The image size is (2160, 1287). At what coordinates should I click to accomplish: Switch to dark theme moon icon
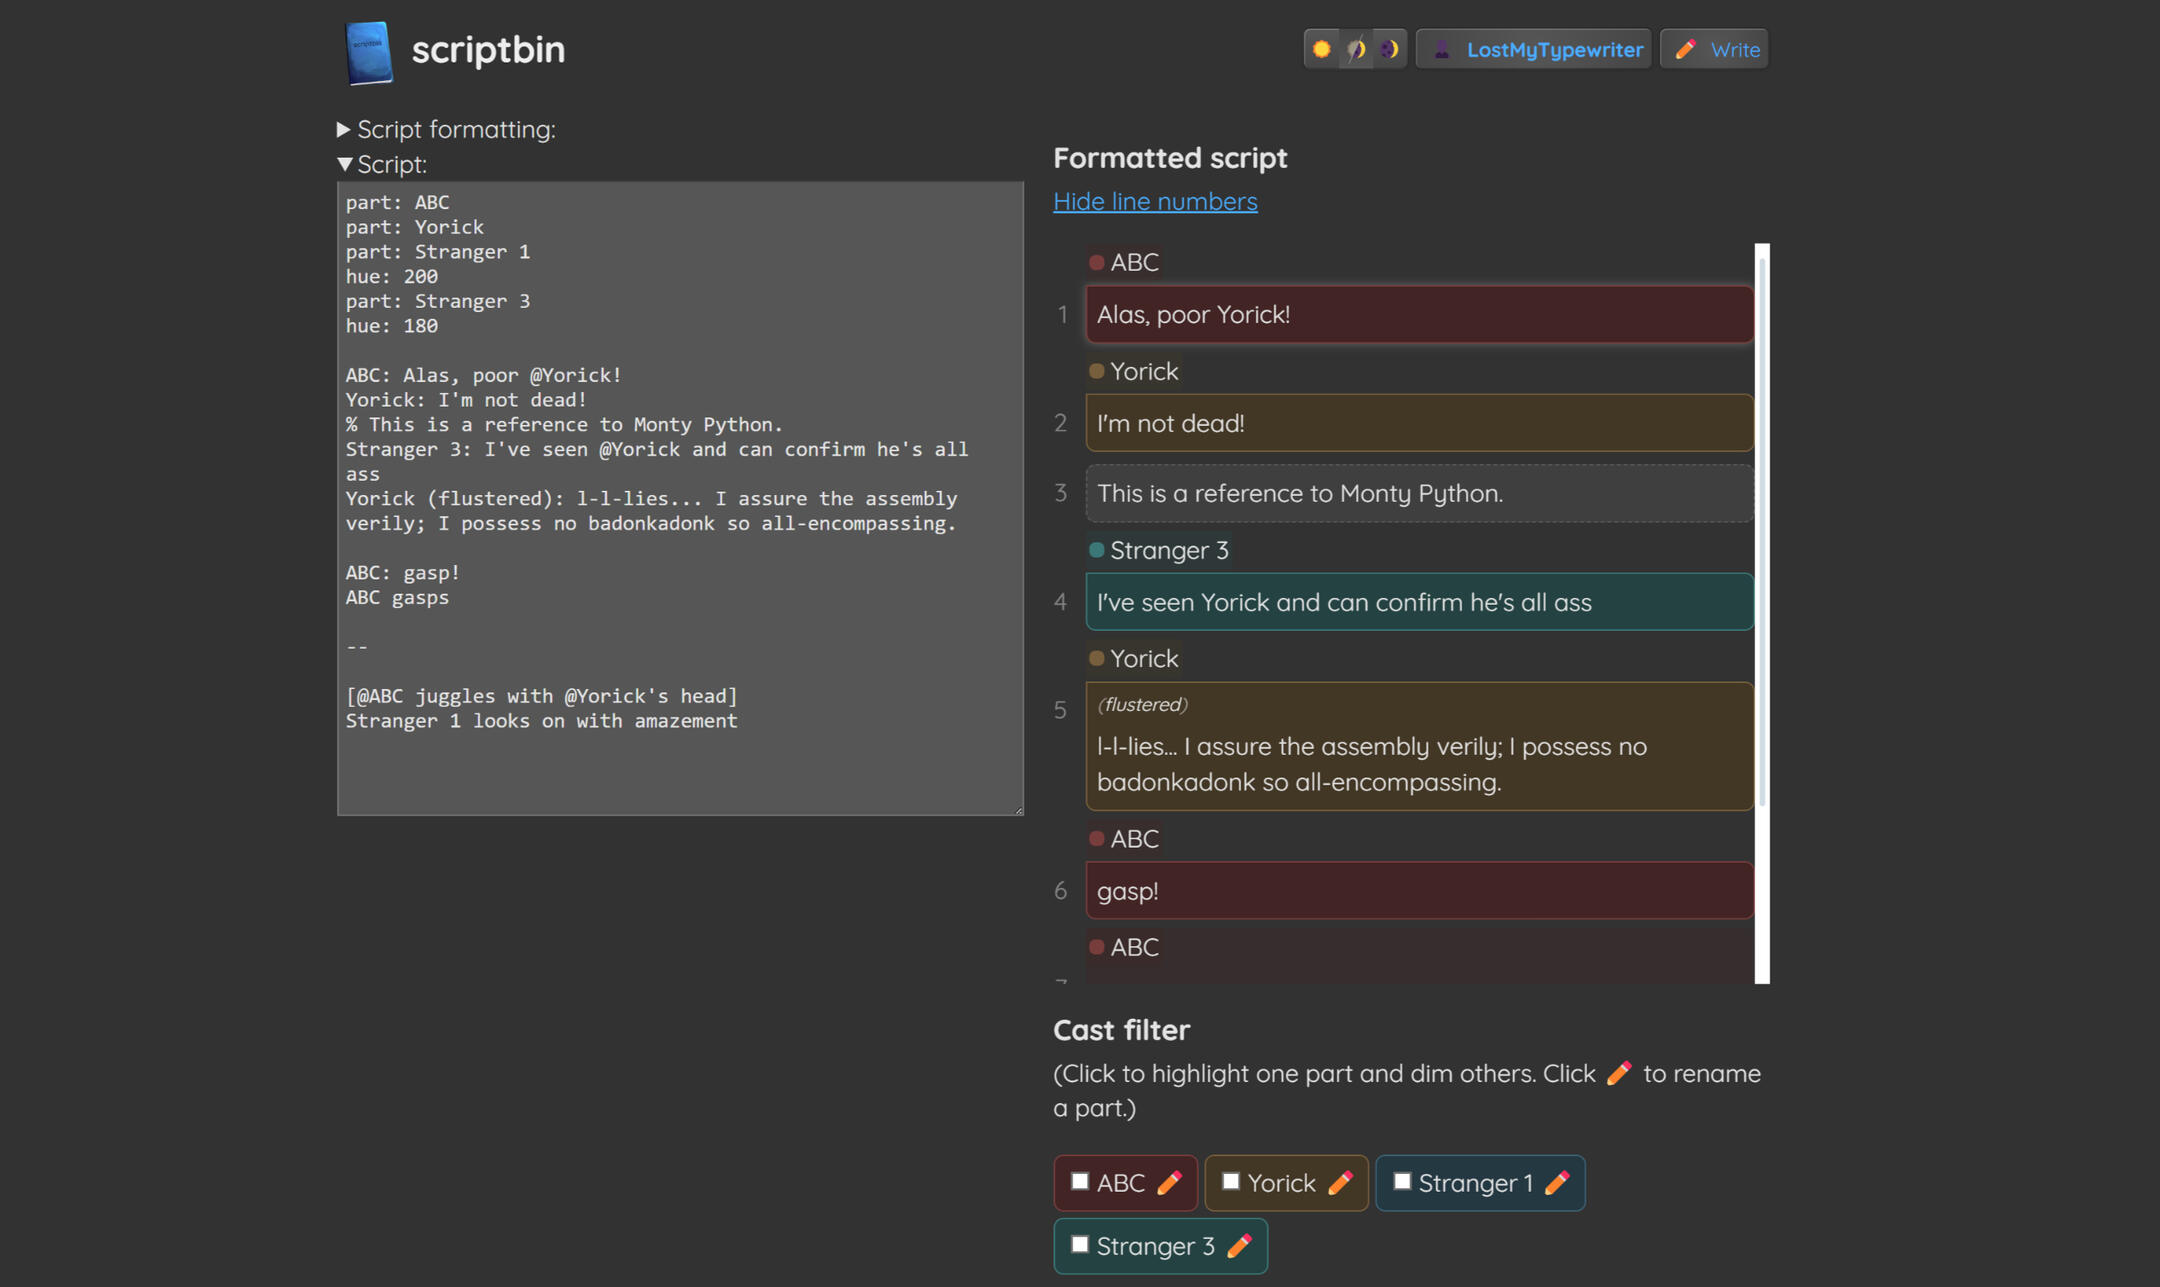(x=1390, y=49)
